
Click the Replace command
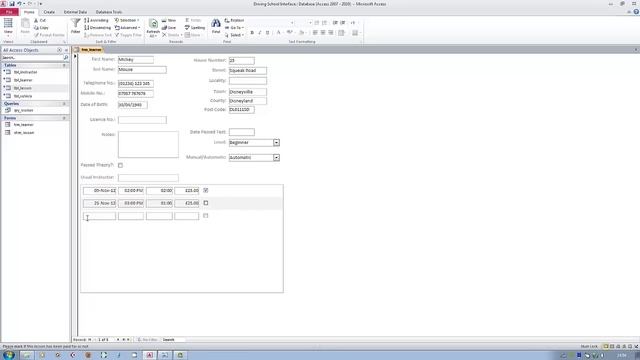tap(234, 20)
